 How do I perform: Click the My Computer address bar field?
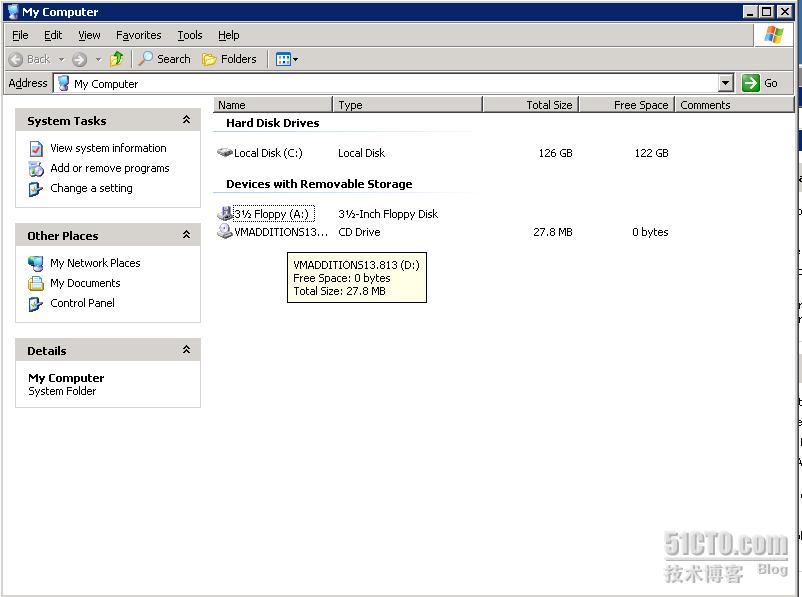point(394,83)
